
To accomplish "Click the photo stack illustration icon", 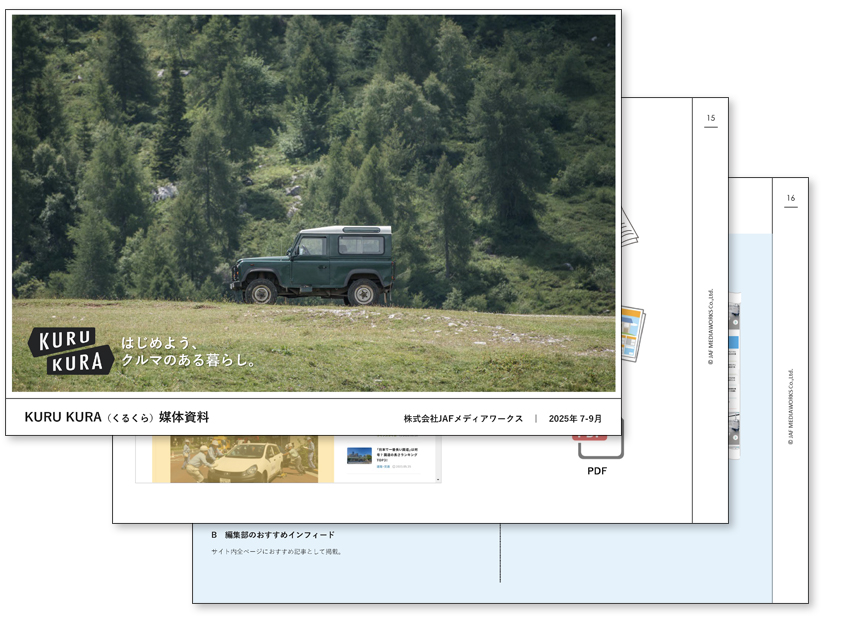I will [x=633, y=333].
